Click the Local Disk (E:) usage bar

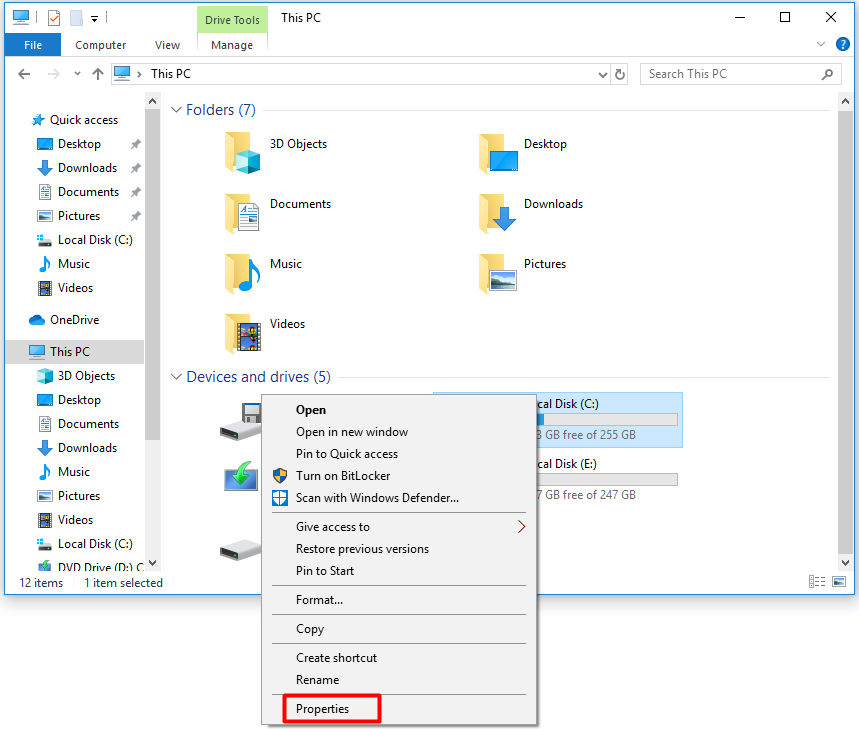coord(607,480)
